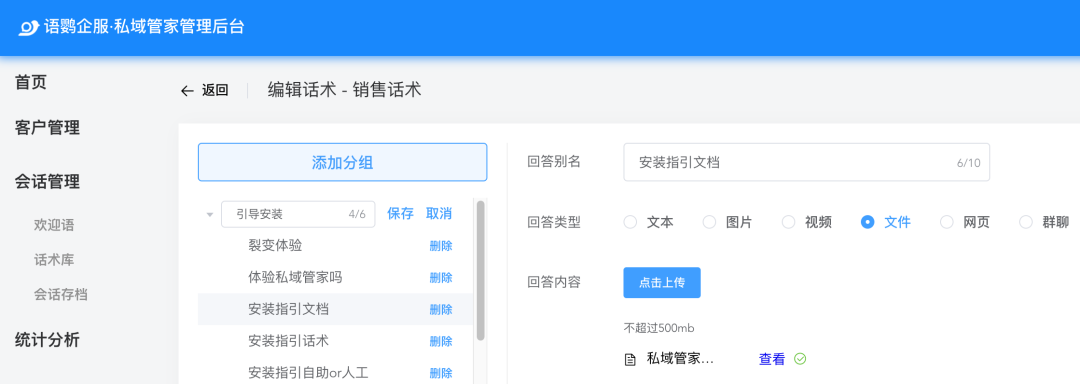The image size is (1080, 384).
Task: Click the 语鹦企服 logo icon
Action: tap(29, 28)
